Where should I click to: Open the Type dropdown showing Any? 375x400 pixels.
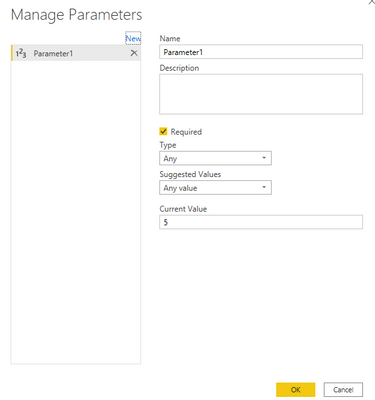[x=215, y=158]
